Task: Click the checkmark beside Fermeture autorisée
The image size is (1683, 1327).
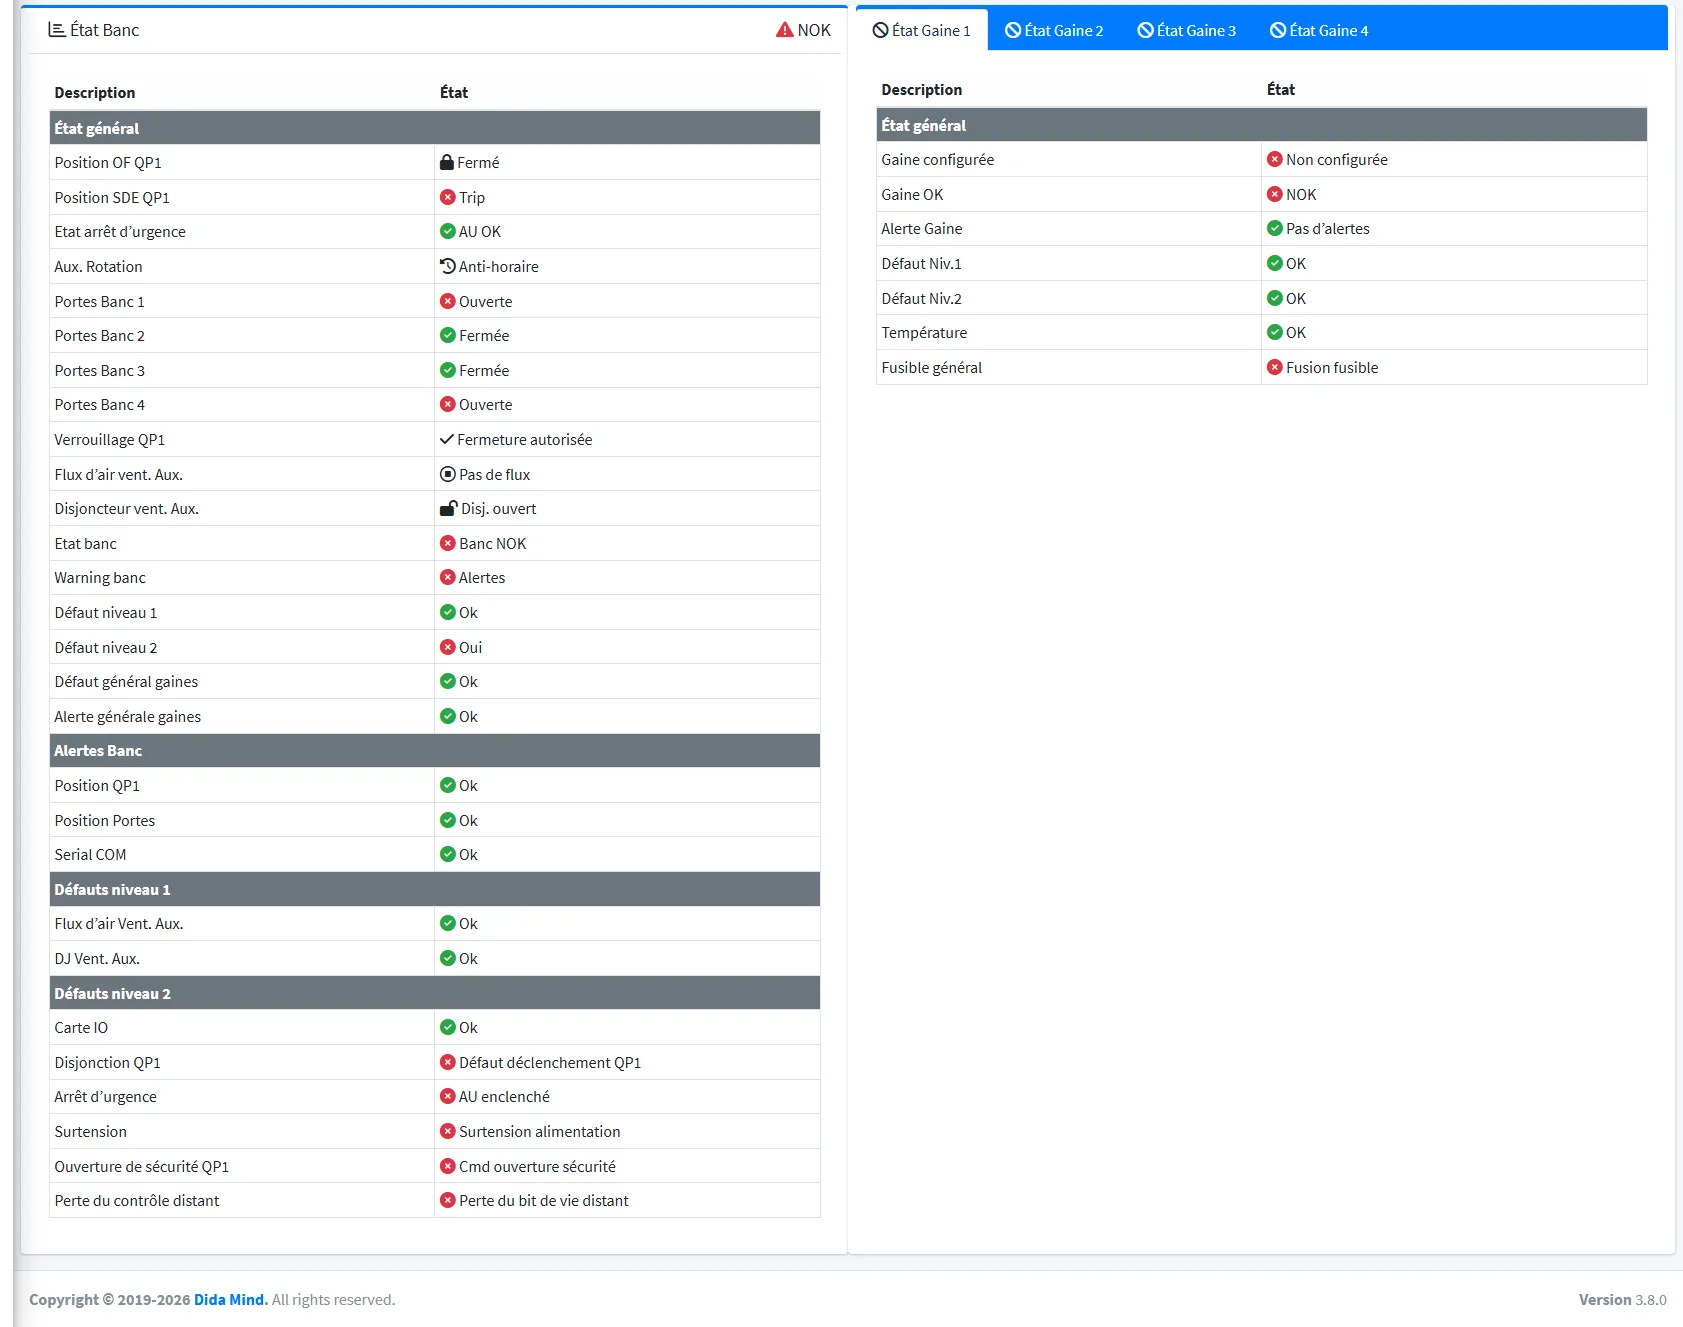Action: tap(447, 439)
